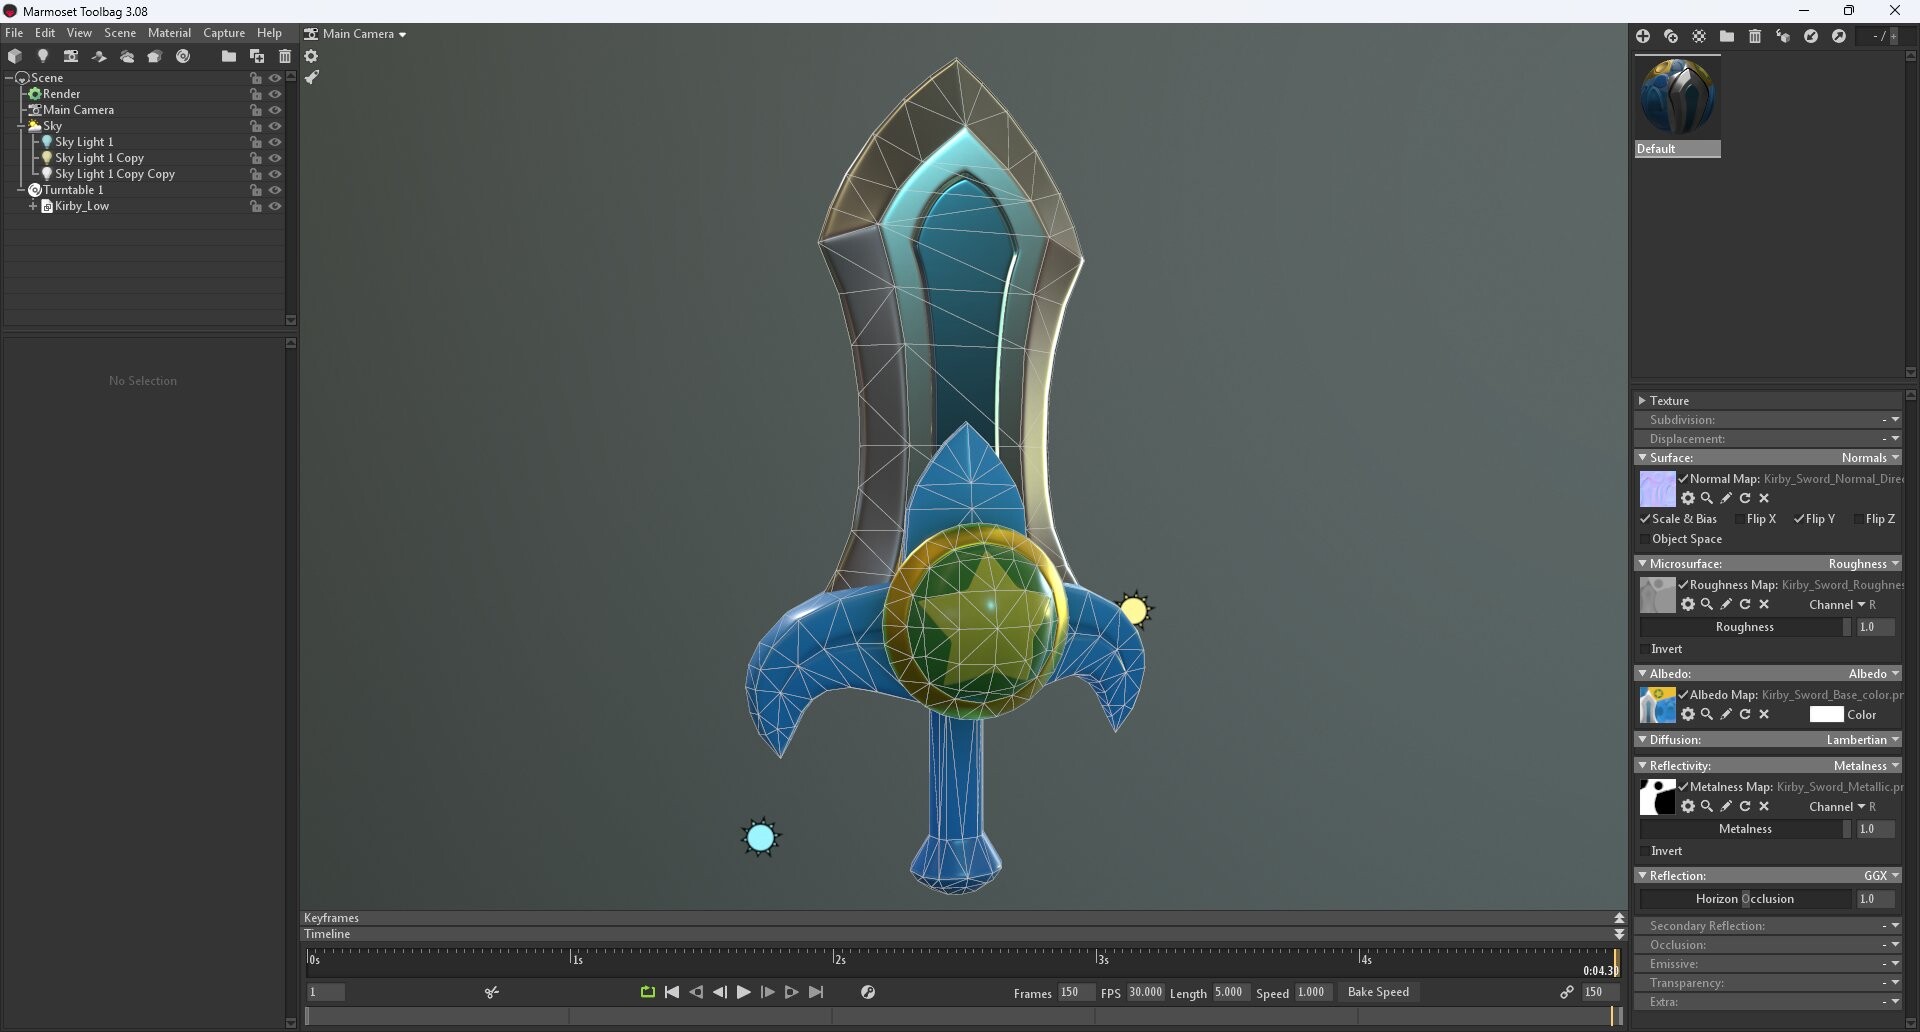Toggle Scale & Bias checkbox
This screenshot has height=1032, width=1920.
(x=1645, y=519)
